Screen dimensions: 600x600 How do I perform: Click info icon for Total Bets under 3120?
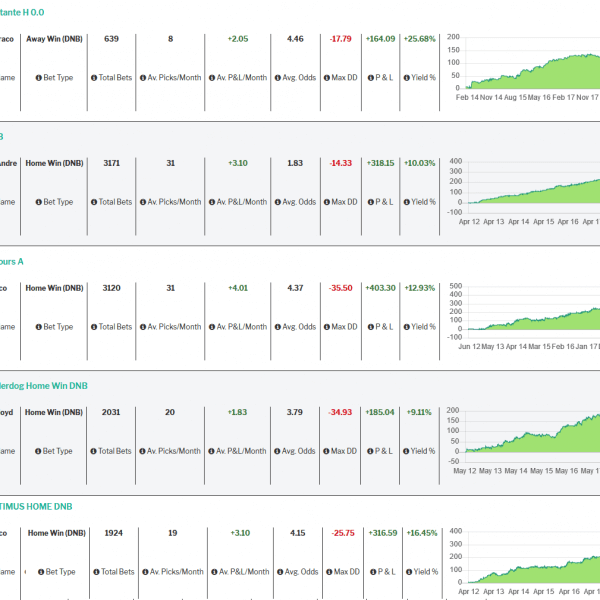(x=94, y=327)
